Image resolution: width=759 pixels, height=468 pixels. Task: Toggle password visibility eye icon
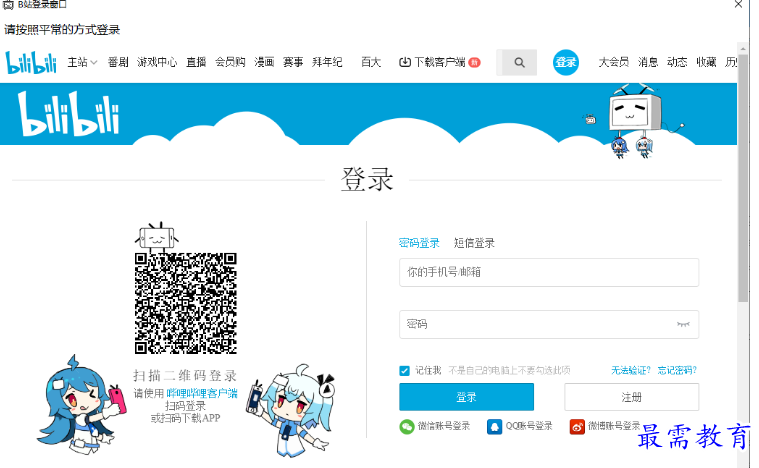[683, 324]
